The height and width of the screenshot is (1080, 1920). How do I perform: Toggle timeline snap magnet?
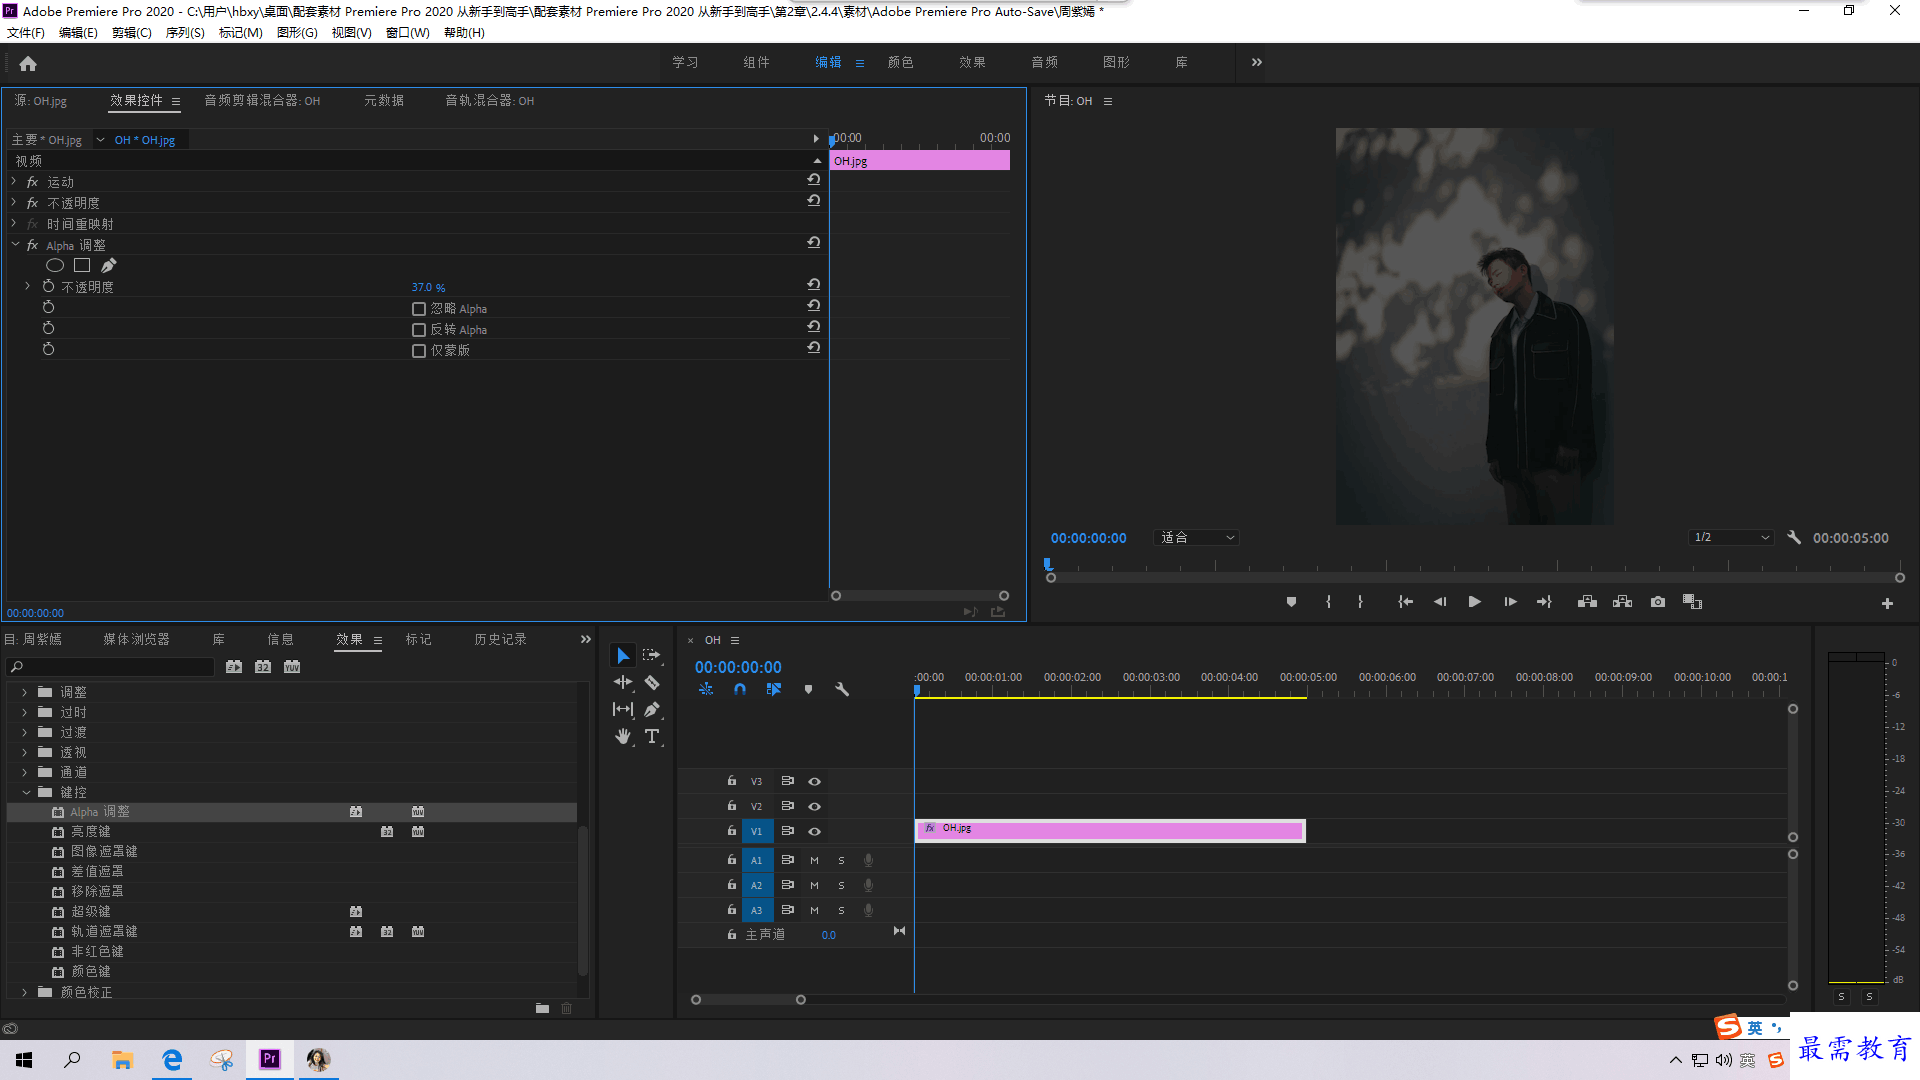(739, 689)
